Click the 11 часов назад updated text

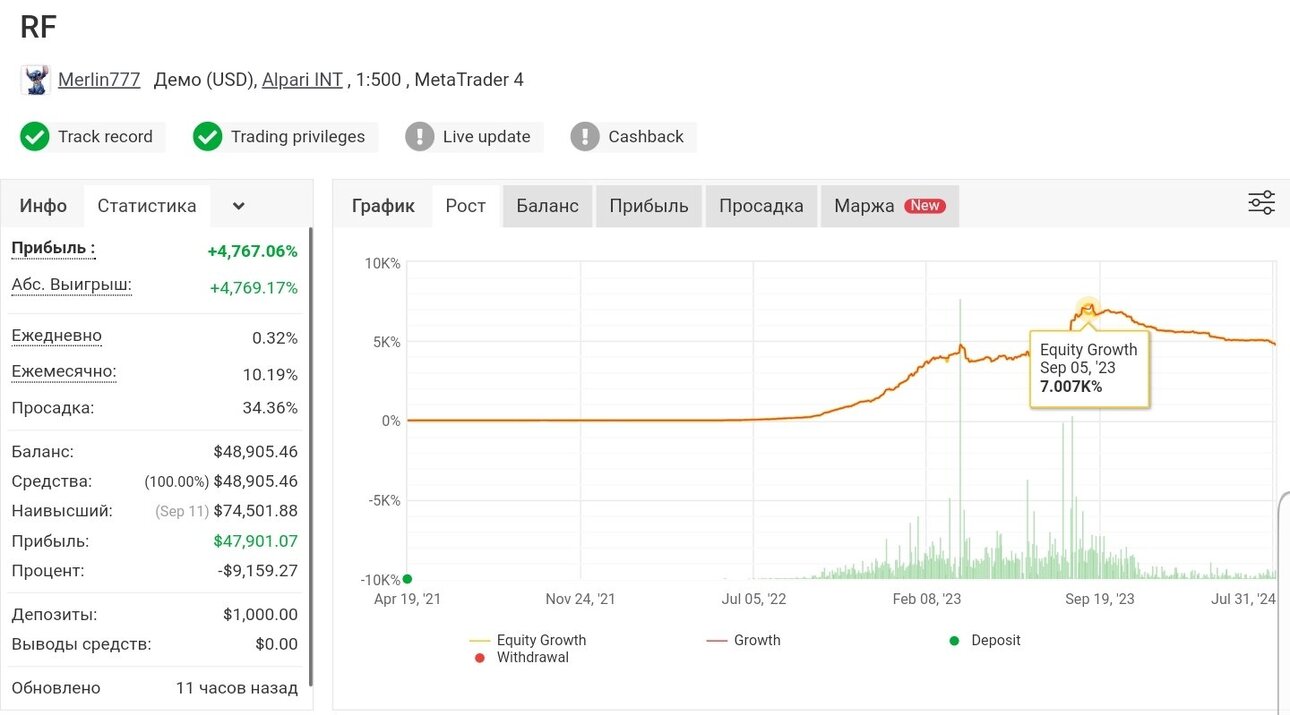pos(237,688)
